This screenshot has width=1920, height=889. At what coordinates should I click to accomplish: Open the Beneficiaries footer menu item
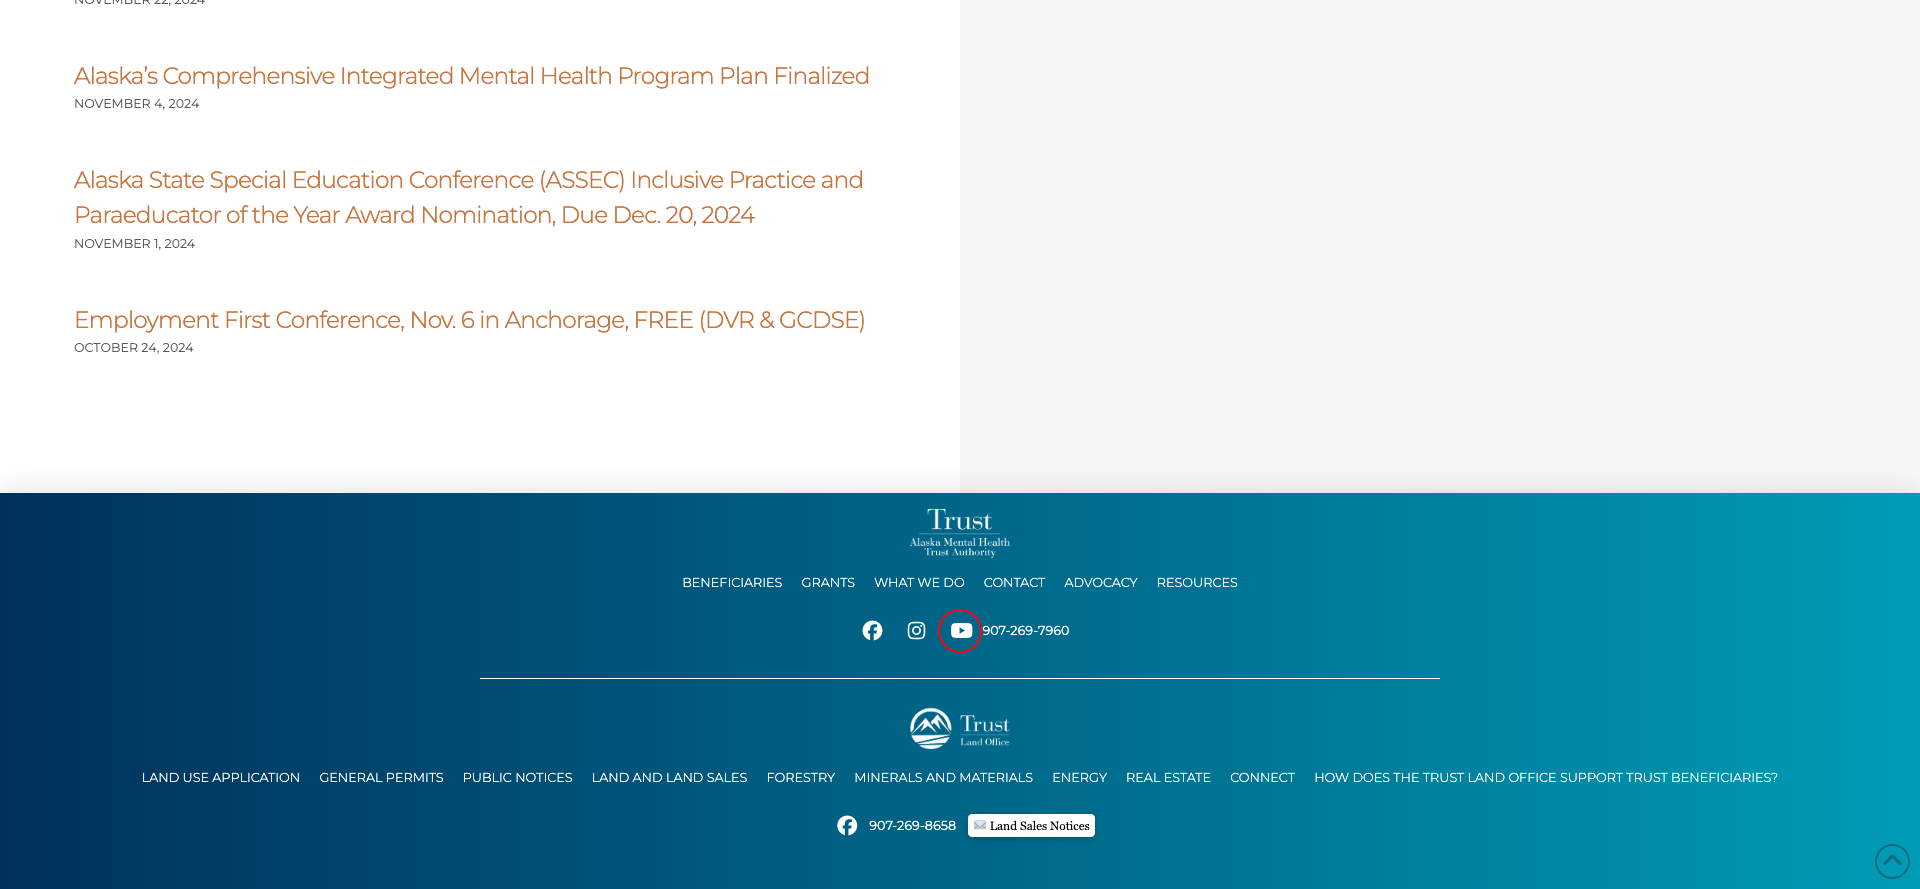coord(732,583)
